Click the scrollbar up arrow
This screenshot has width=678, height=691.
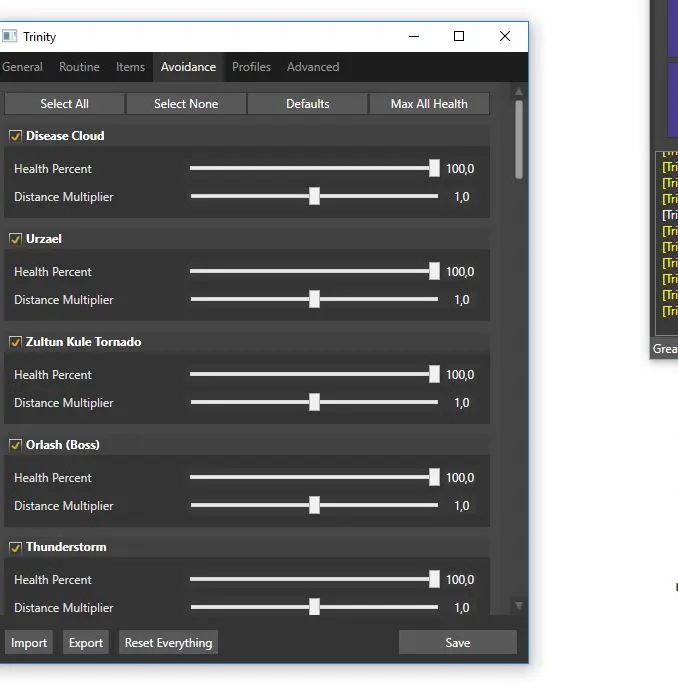click(x=519, y=92)
